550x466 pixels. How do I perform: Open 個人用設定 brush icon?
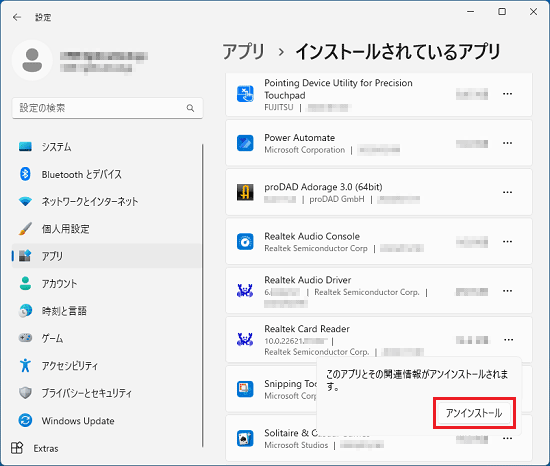pos(25,229)
